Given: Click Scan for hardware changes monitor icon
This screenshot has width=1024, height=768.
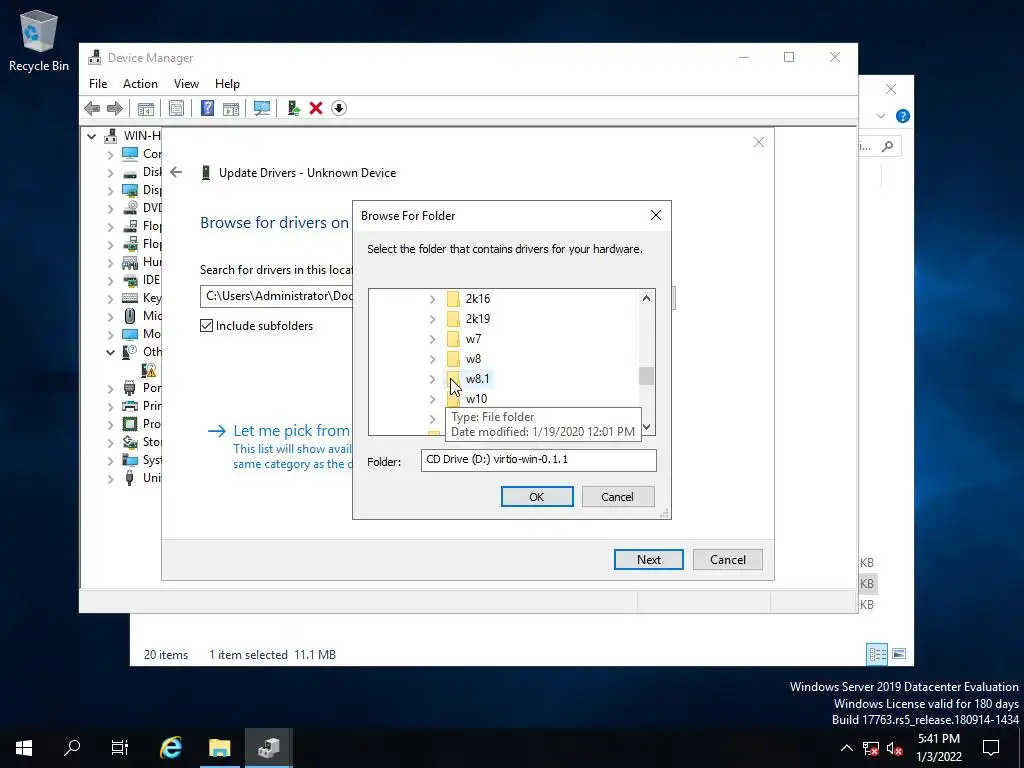Looking at the screenshot, I should point(262,108).
